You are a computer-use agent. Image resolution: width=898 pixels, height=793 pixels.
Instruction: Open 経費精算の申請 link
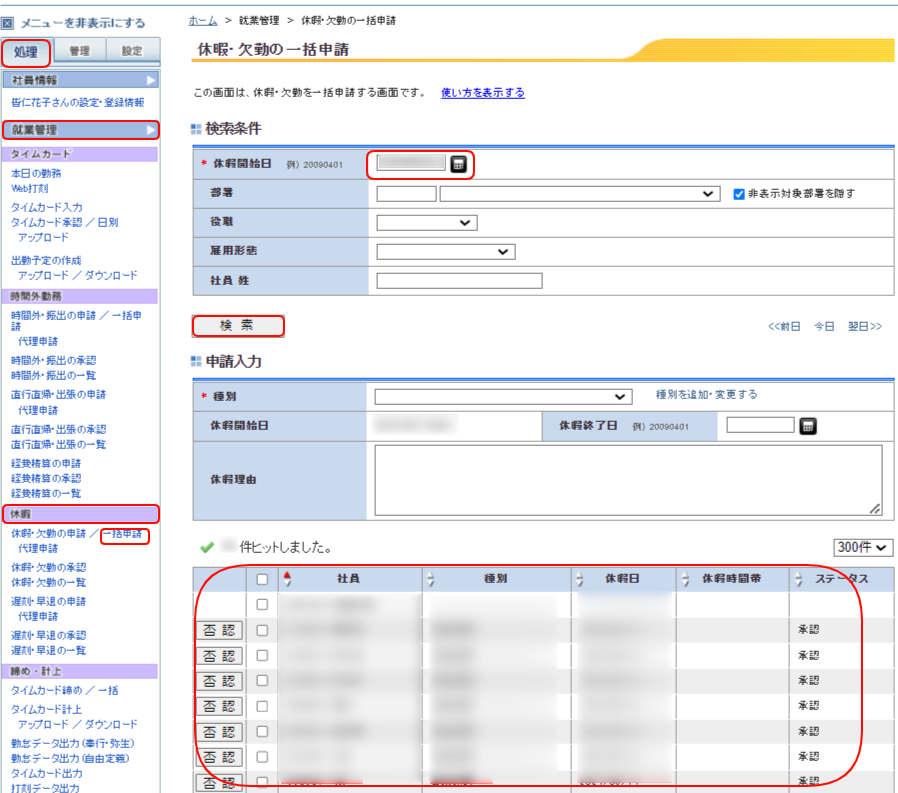pos(46,463)
